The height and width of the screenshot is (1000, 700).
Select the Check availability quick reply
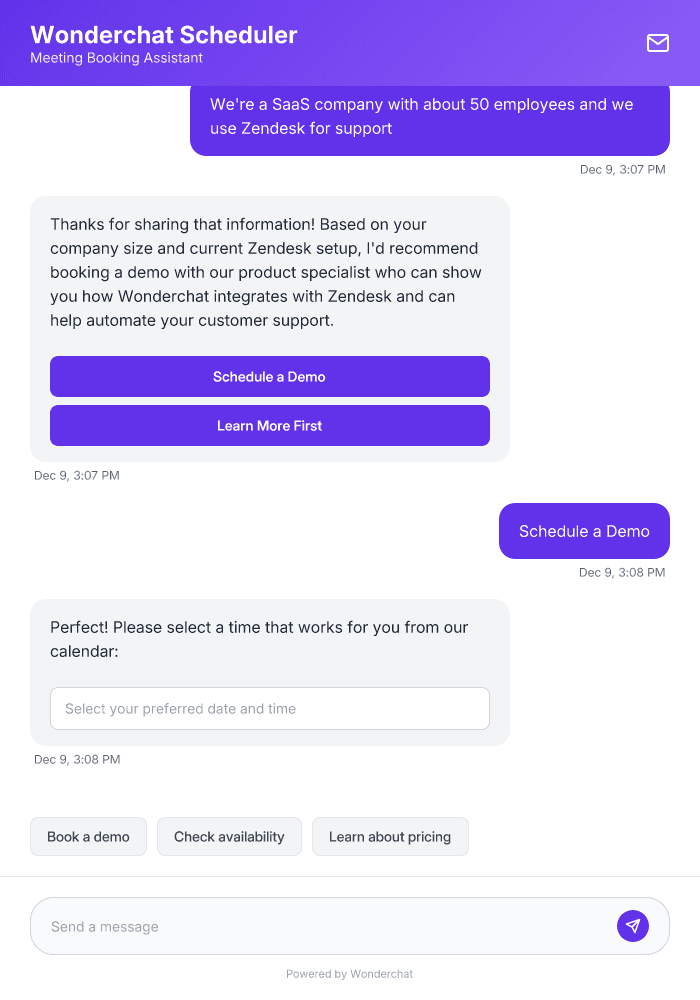(x=229, y=836)
